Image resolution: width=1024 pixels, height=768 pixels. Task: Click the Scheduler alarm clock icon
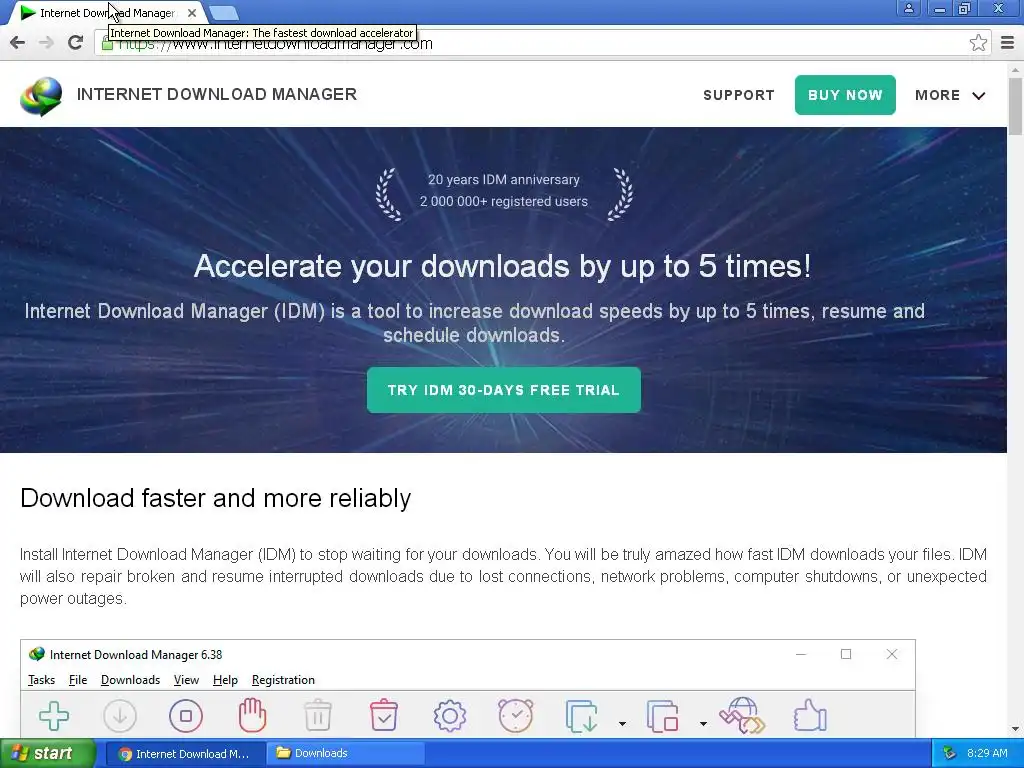[x=516, y=715]
